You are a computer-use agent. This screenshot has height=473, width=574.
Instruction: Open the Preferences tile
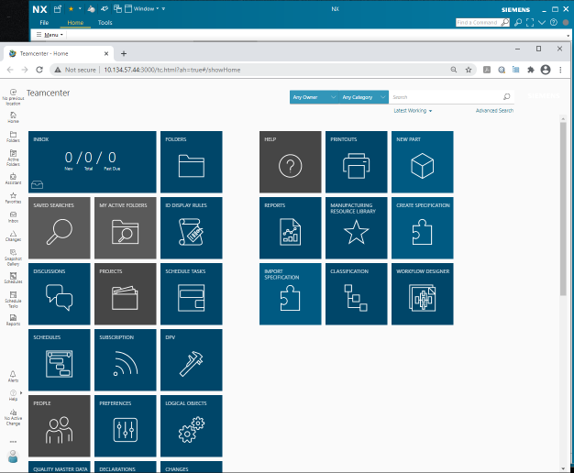click(x=125, y=425)
